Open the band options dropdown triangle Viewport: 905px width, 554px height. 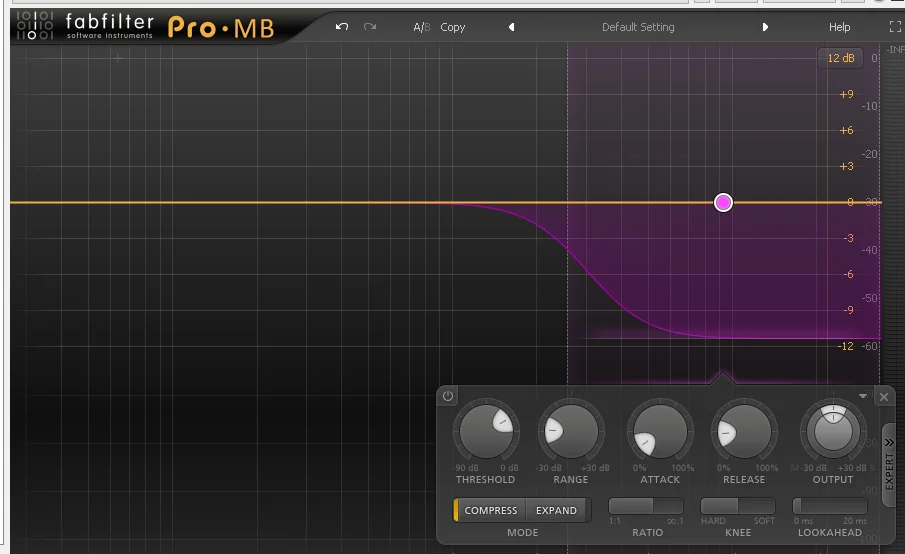click(863, 396)
